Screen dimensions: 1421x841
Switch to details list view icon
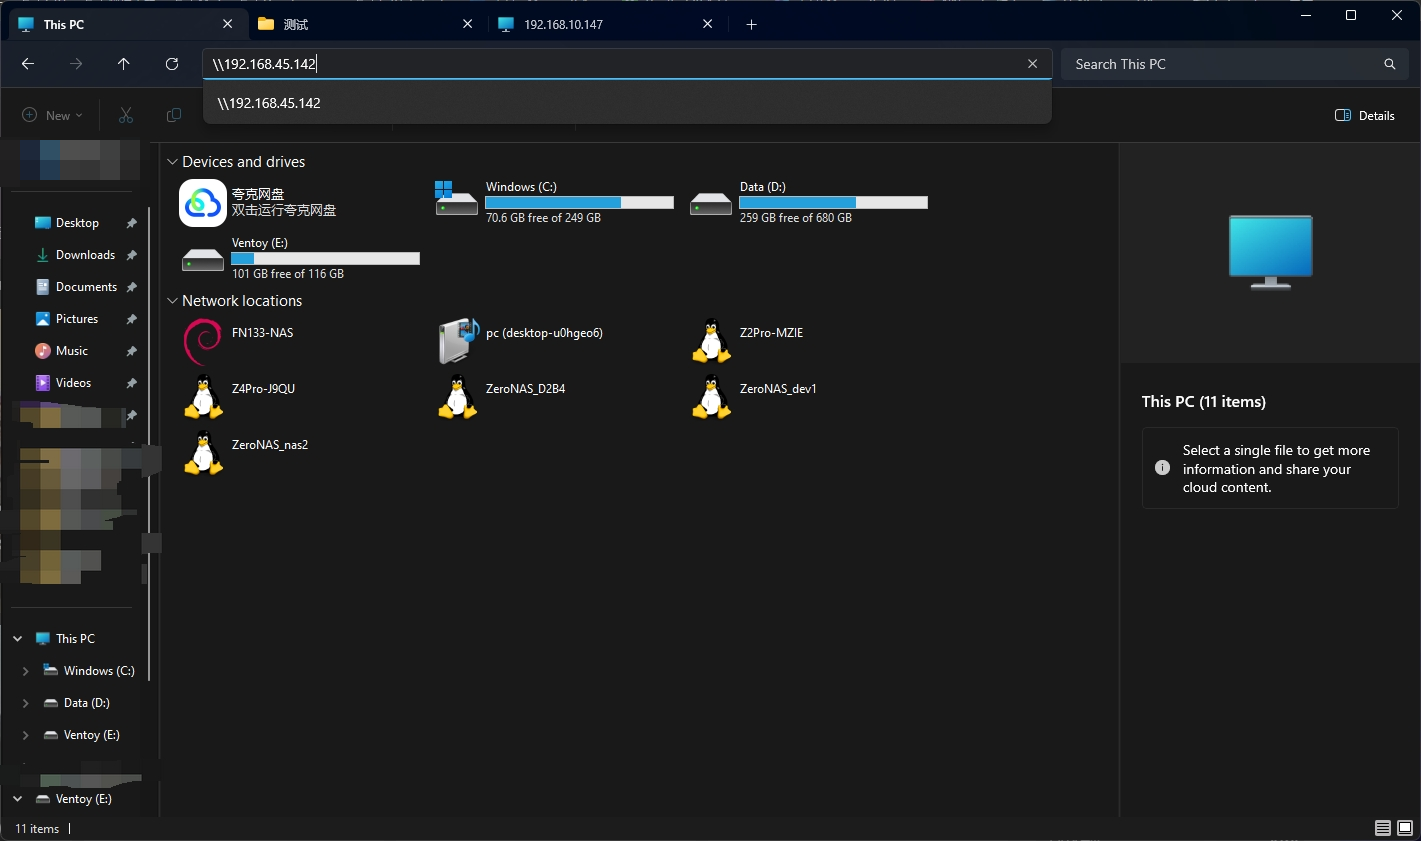coord(1383,828)
